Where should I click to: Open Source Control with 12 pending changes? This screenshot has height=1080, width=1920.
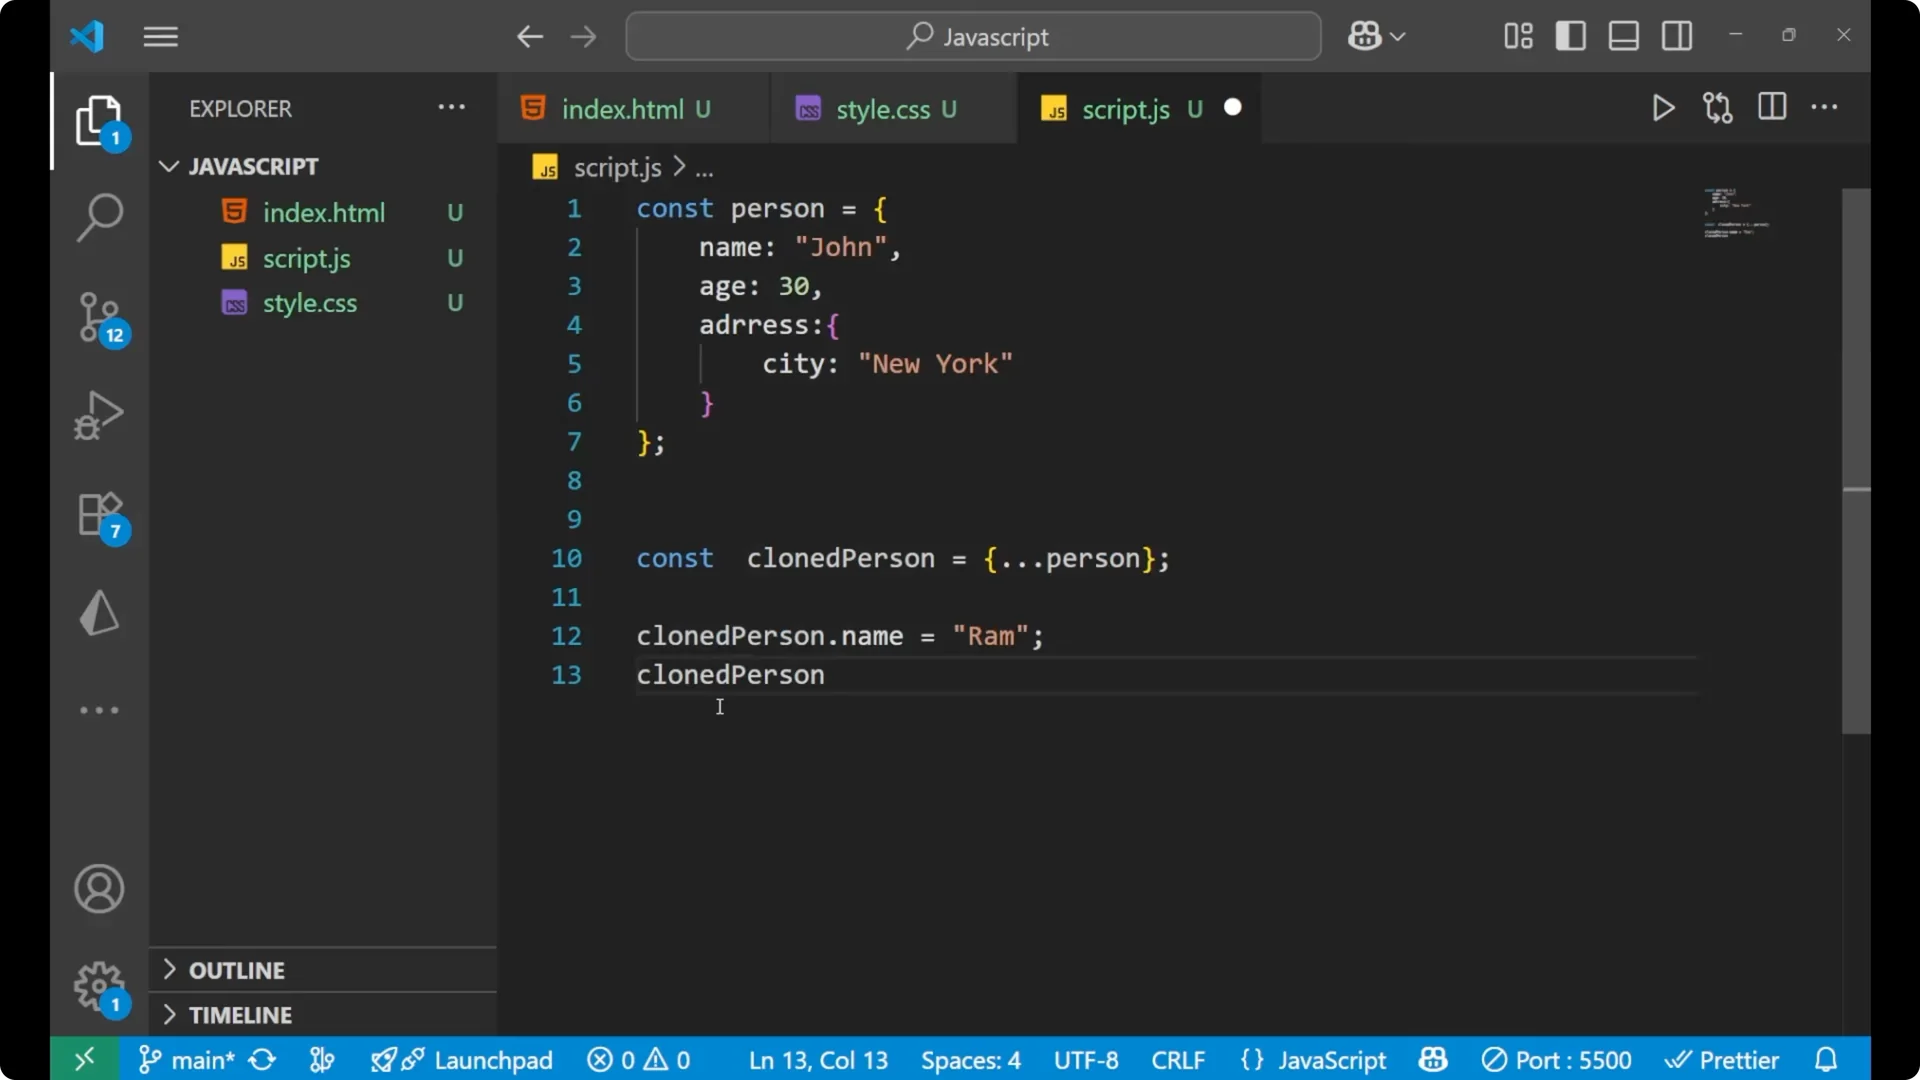pyautogui.click(x=99, y=316)
